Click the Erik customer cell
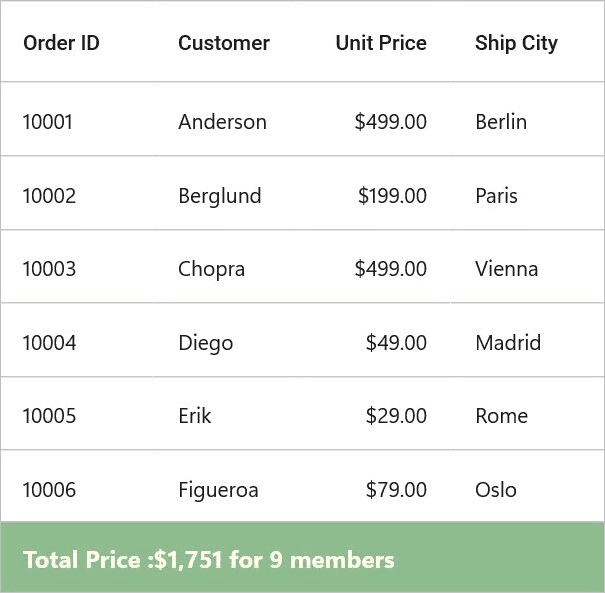The height and width of the screenshot is (593, 605). coord(230,413)
